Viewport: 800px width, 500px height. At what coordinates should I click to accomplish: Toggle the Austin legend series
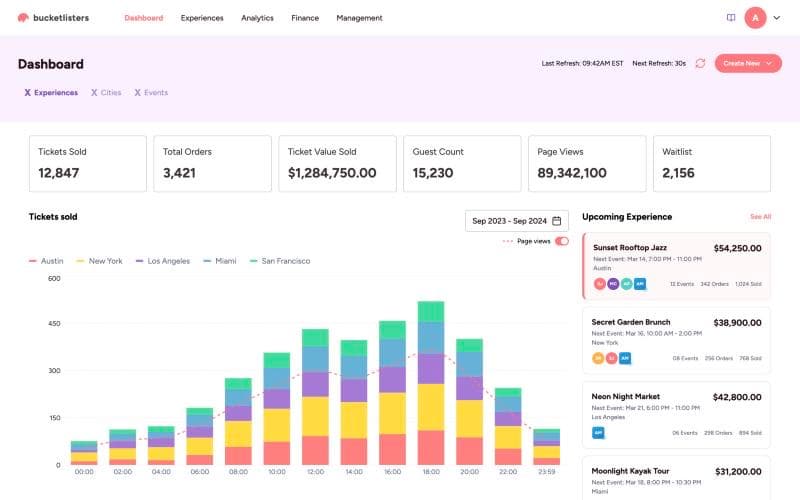pyautogui.click(x=46, y=261)
